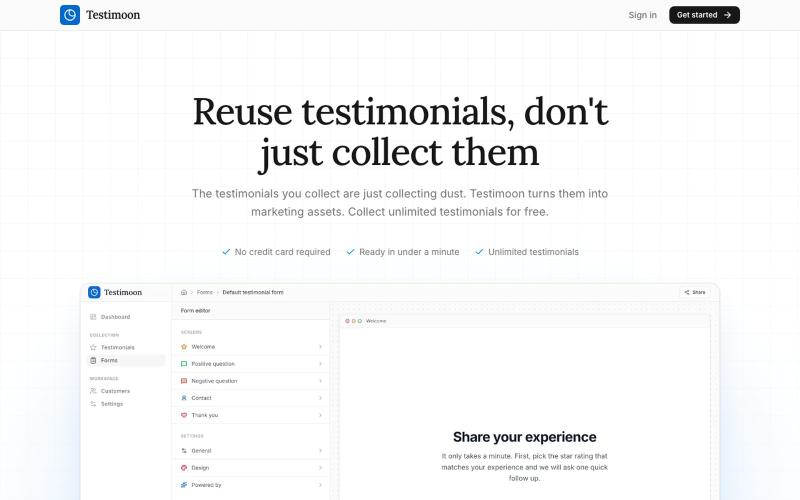Screen dimensions: 800x500
Task: Expand the Negative question chevron
Action: [320, 381]
